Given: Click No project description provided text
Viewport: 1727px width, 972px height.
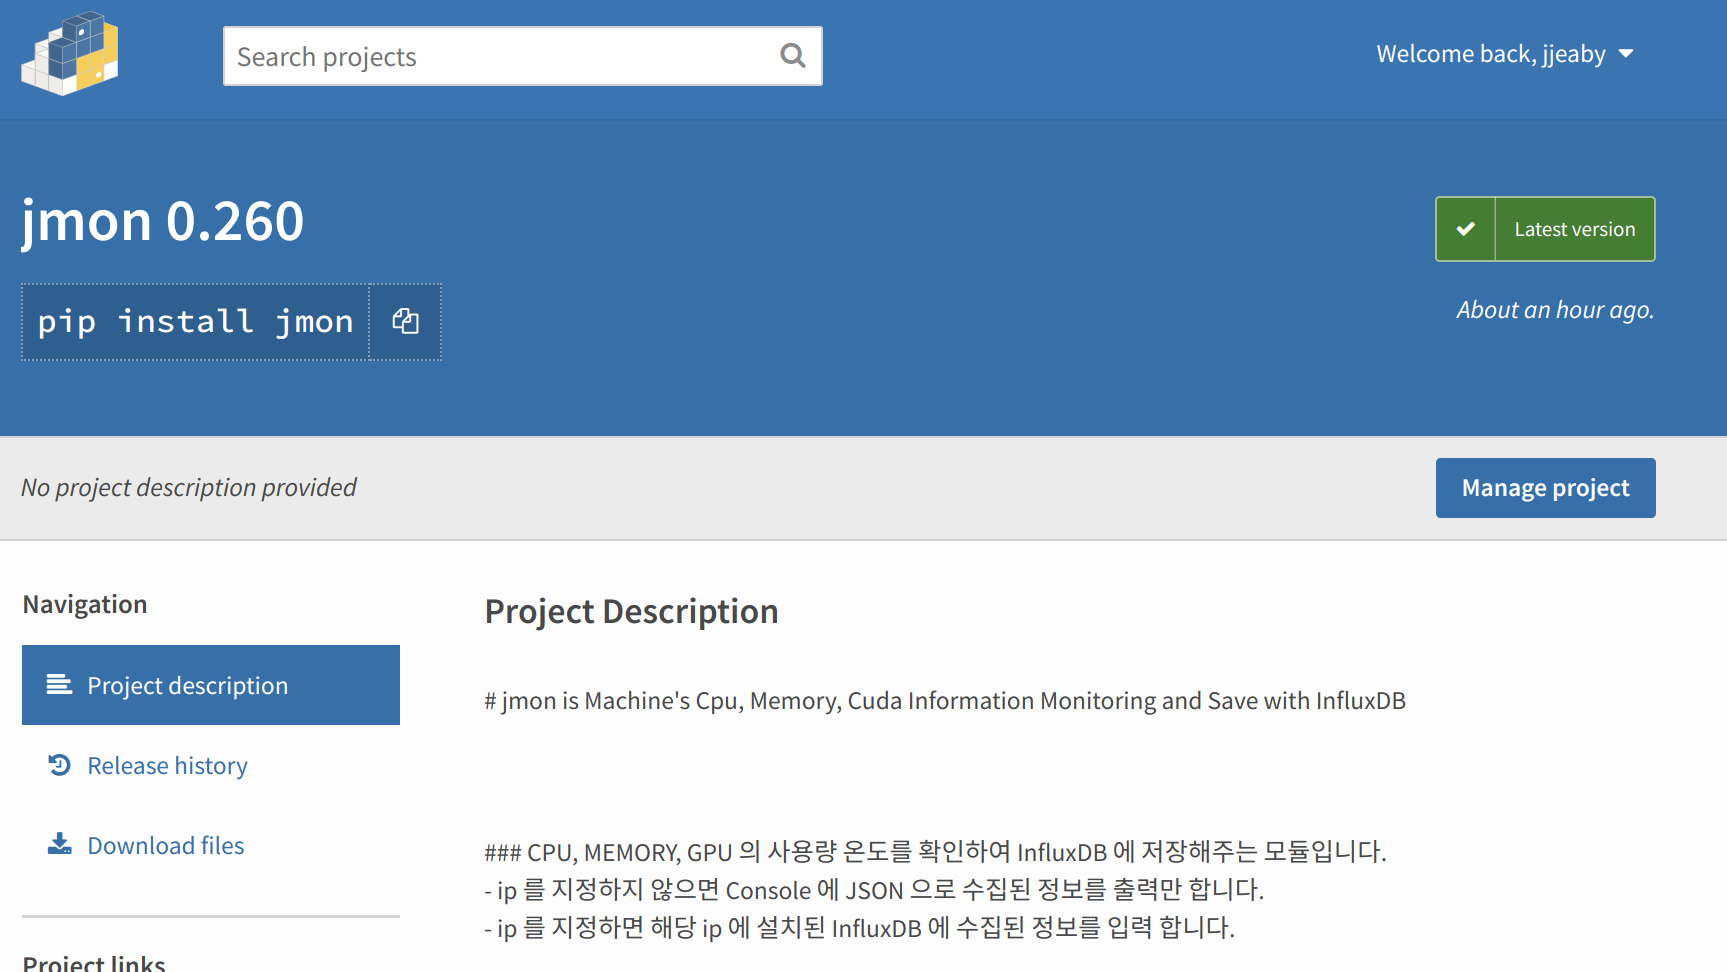Looking at the screenshot, I should (189, 488).
